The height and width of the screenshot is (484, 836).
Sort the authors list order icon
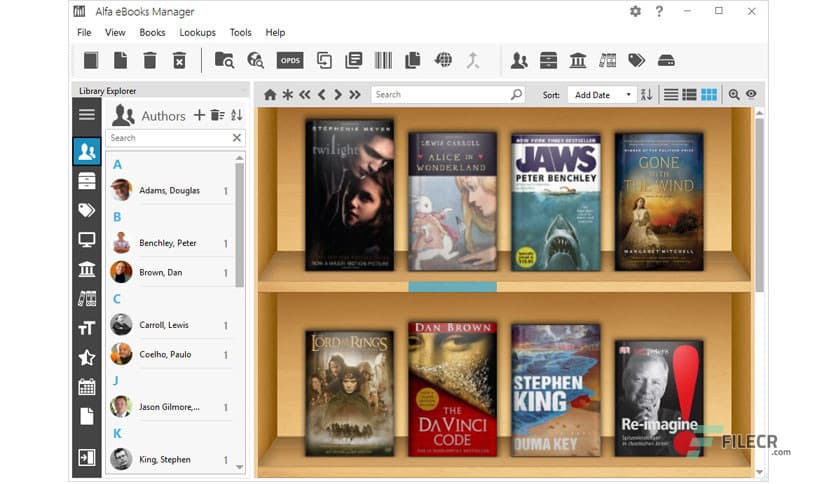pos(237,115)
